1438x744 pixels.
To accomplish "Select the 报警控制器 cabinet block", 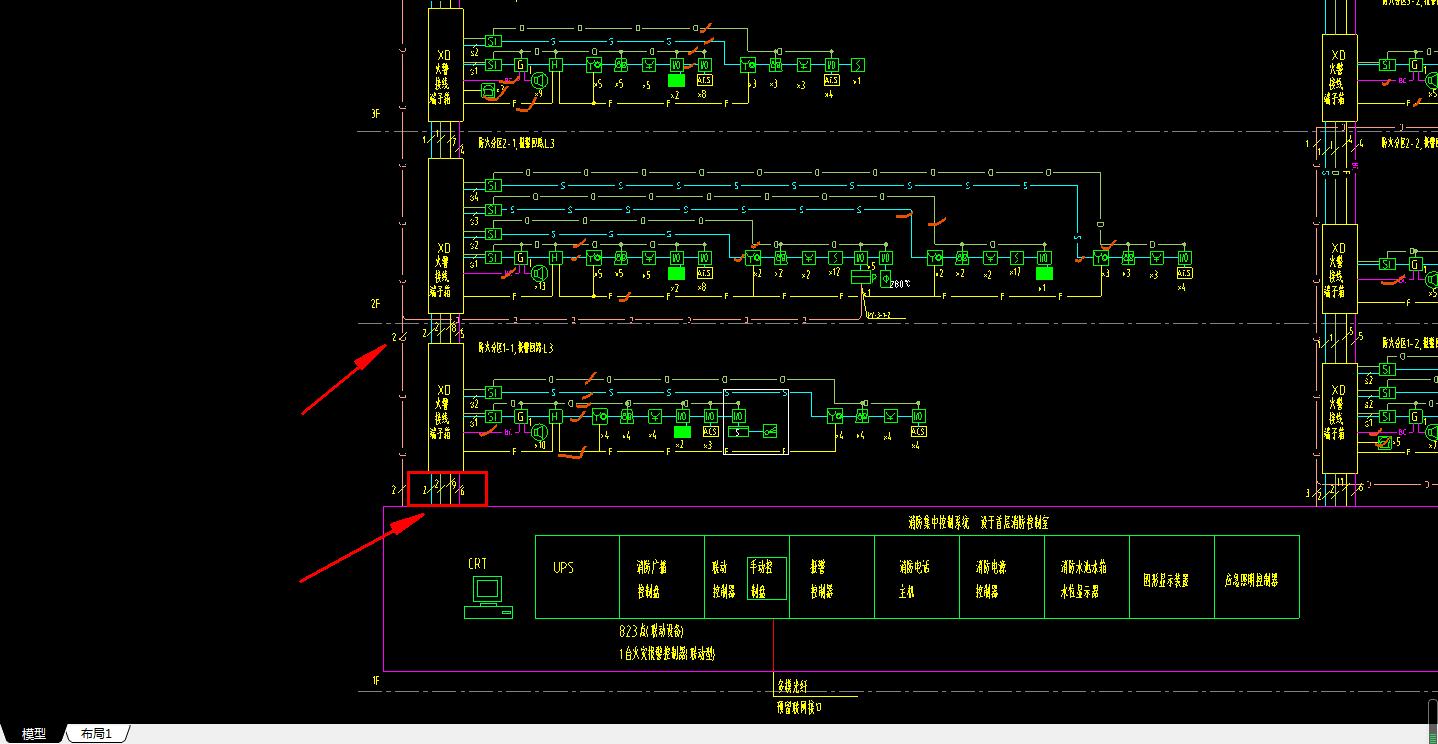I will (832, 577).
